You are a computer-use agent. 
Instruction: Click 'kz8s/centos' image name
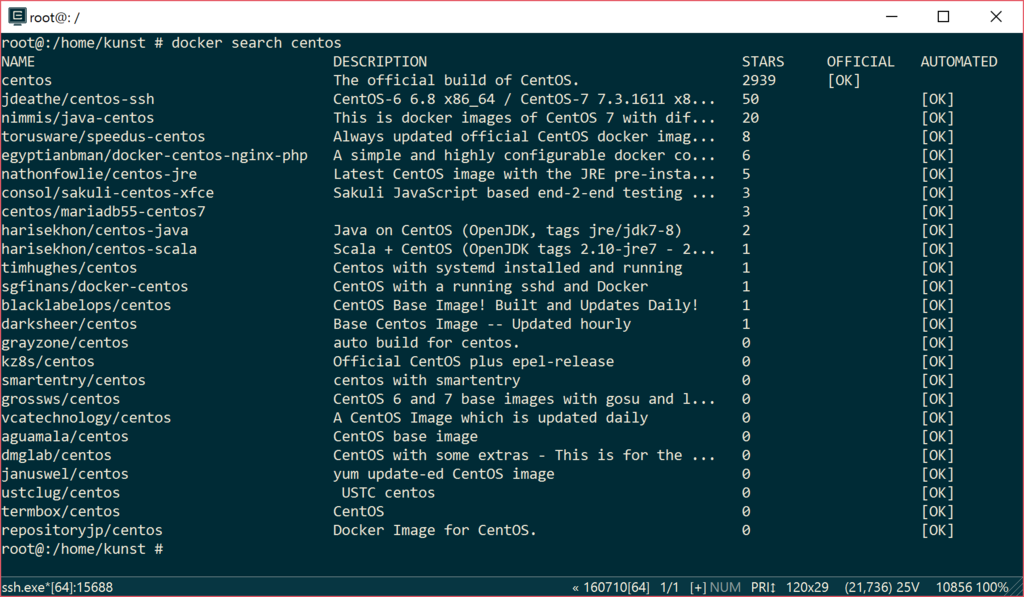(x=48, y=362)
